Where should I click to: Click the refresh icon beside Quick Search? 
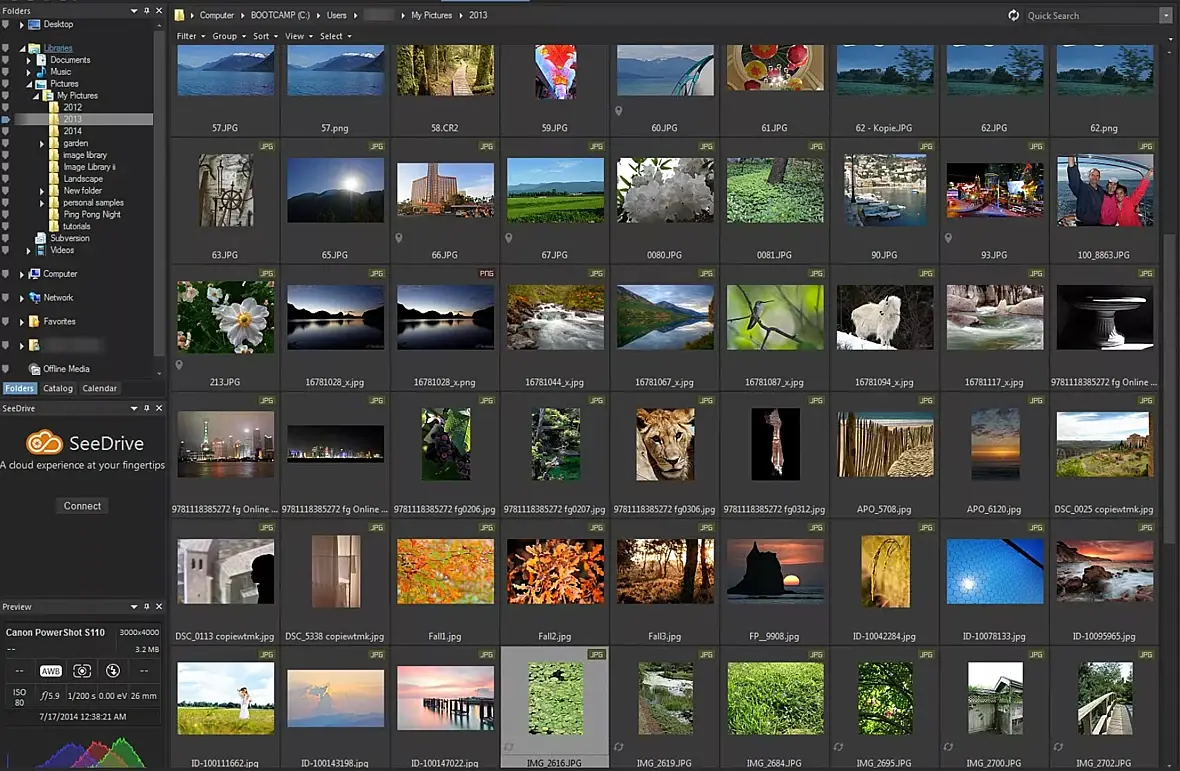pyautogui.click(x=1013, y=15)
